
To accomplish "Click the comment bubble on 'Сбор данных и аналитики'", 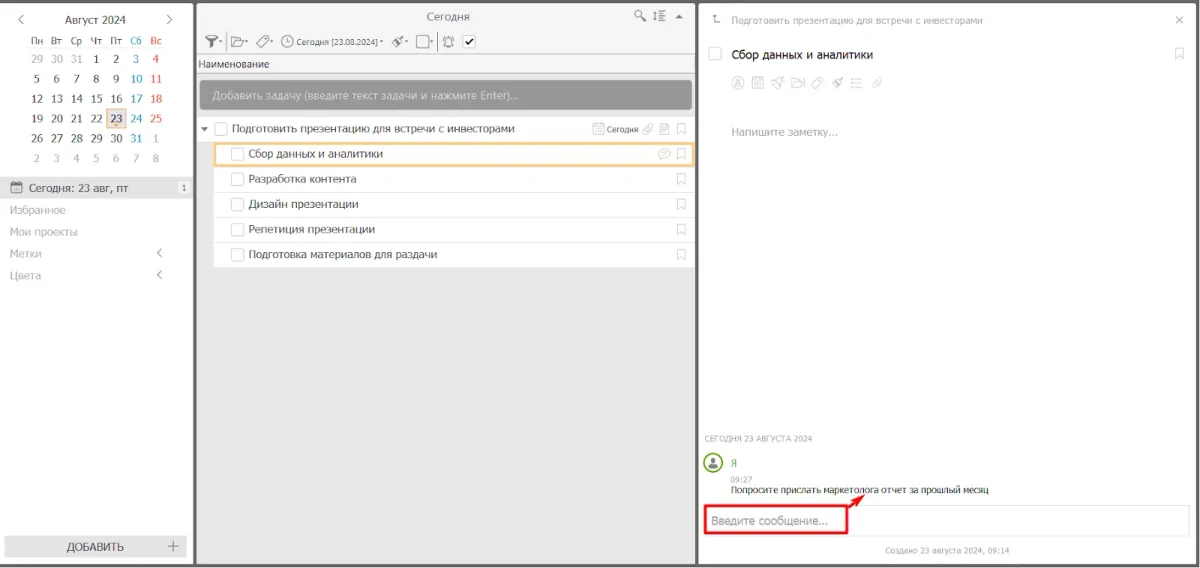I will (663, 154).
